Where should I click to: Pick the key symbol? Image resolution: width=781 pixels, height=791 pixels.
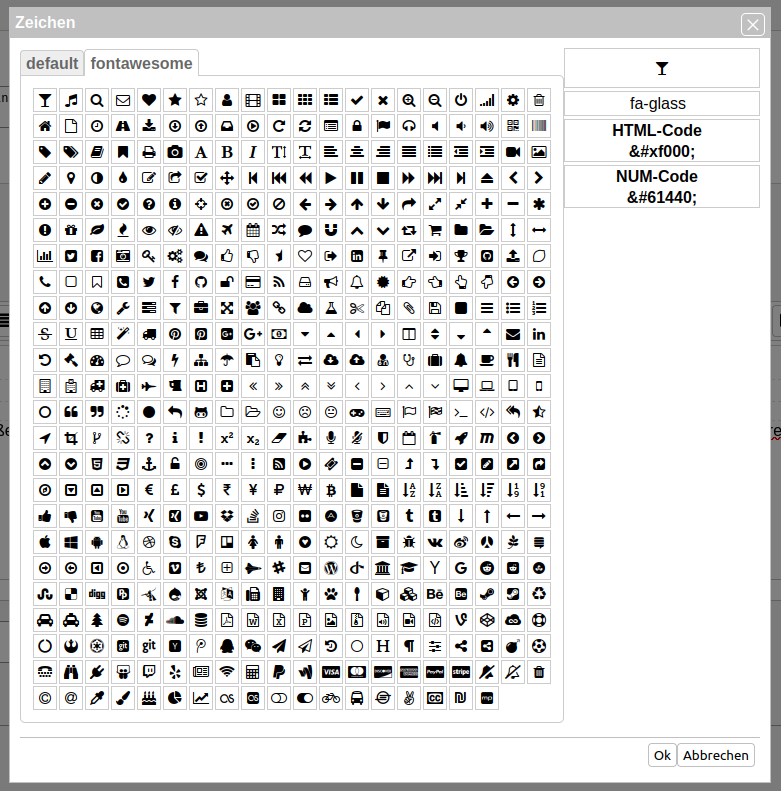(149, 256)
